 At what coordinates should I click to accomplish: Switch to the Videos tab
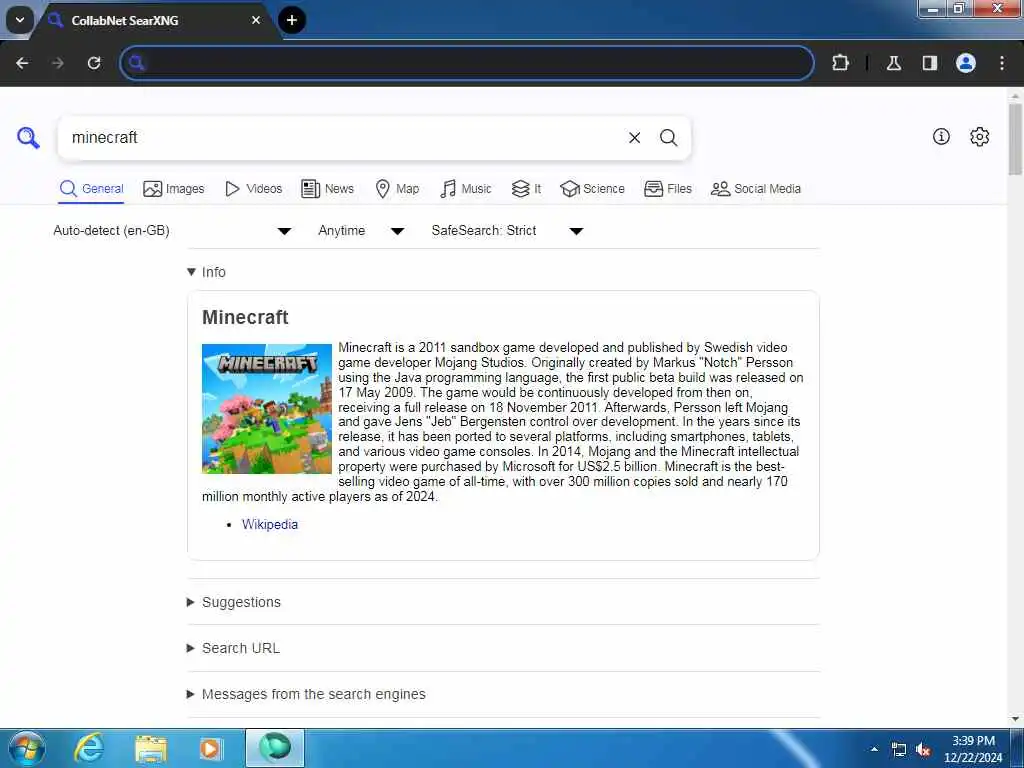click(x=253, y=189)
